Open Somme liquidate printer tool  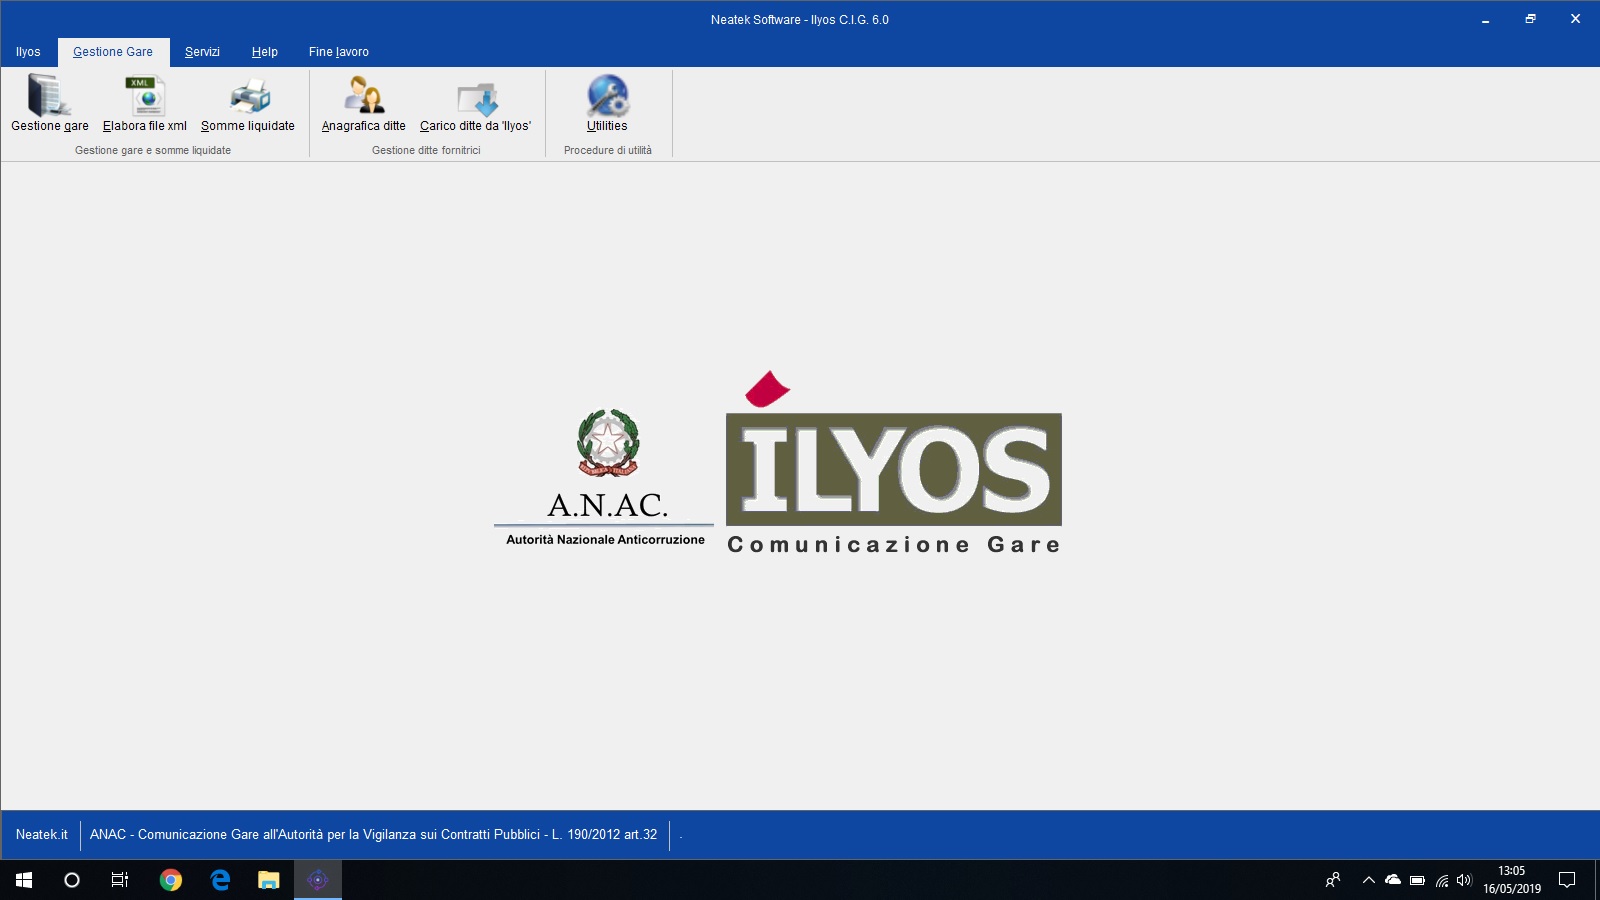click(x=248, y=103)
